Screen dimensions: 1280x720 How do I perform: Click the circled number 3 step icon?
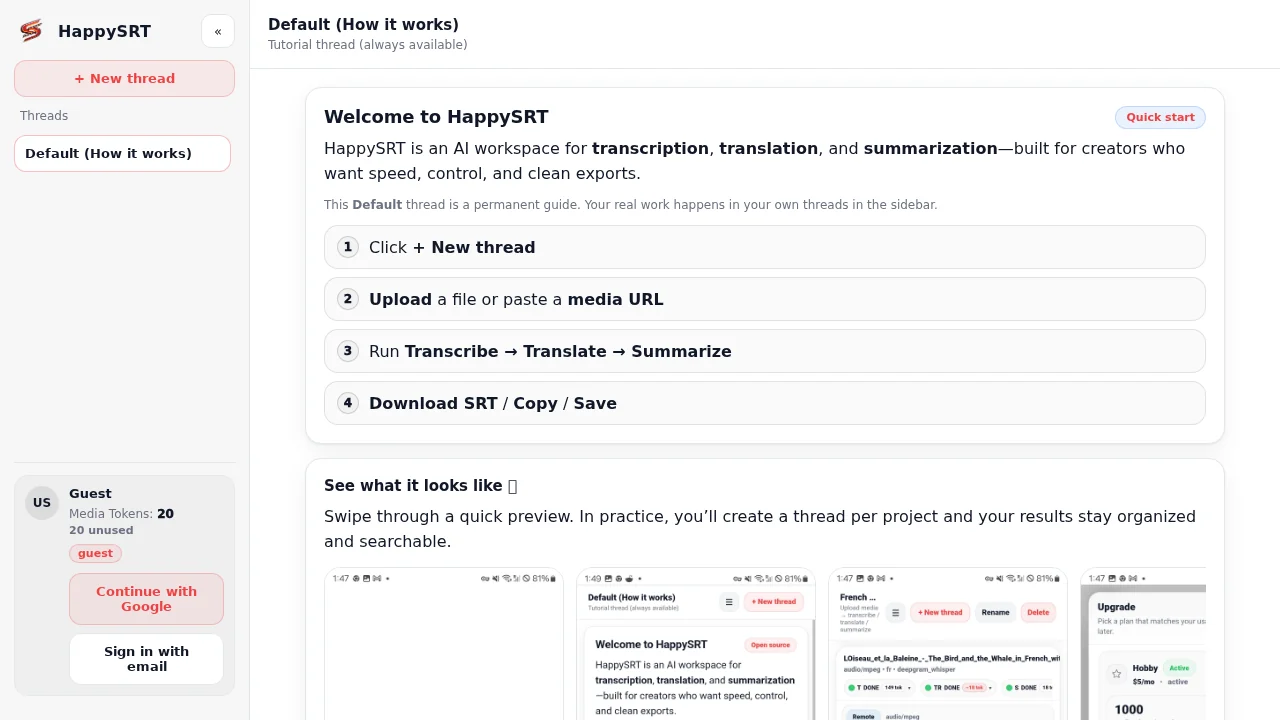pos(347,351)
